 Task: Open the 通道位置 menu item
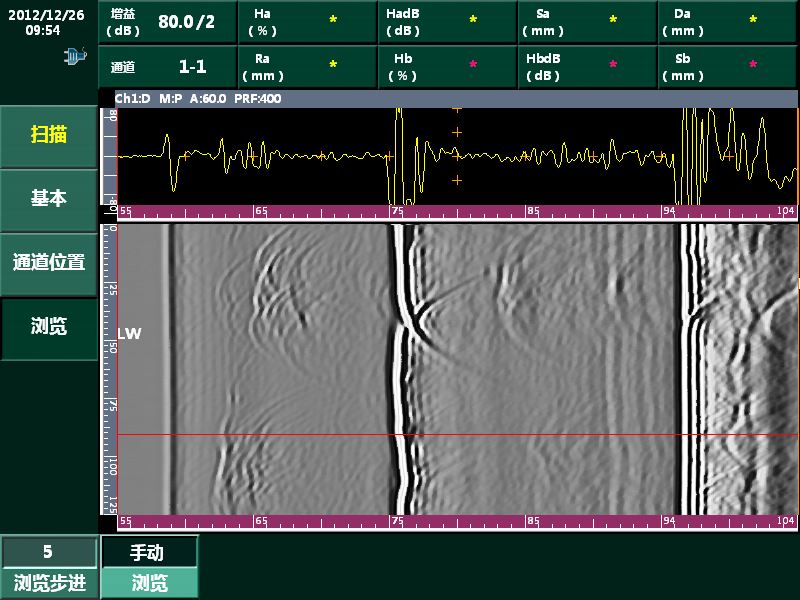pos(49,263)
